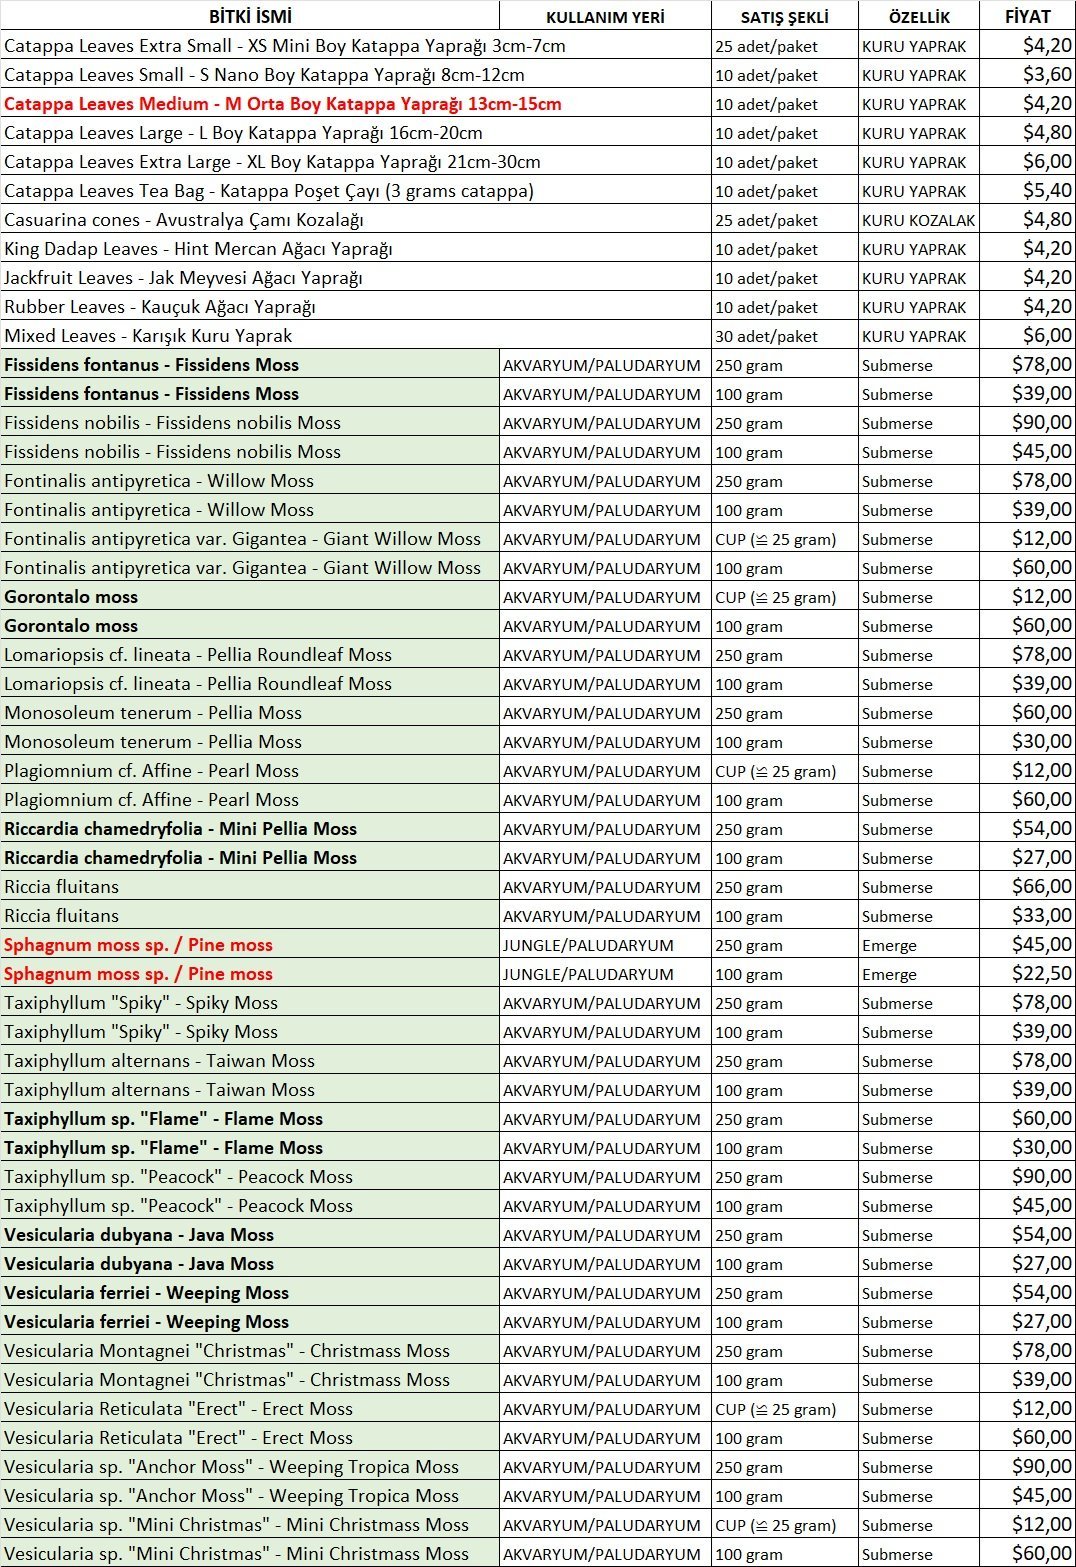1076x1567 pixels.
Task: Select the "Rubber Leaves - Kauçuk Ağacı Yaprağı" cell
Action: pos(160,307)
